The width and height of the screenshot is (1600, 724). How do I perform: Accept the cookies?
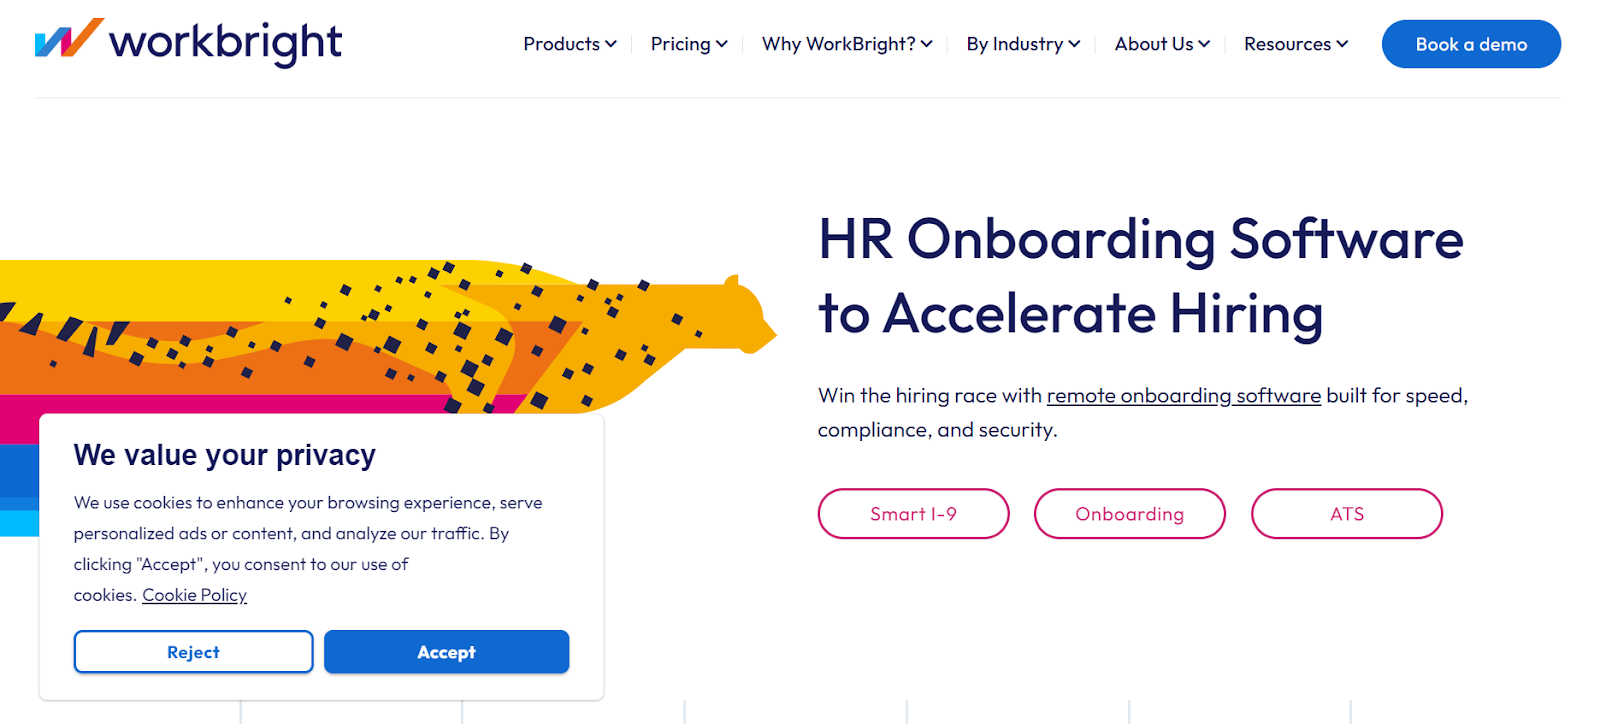pos(446,651)
